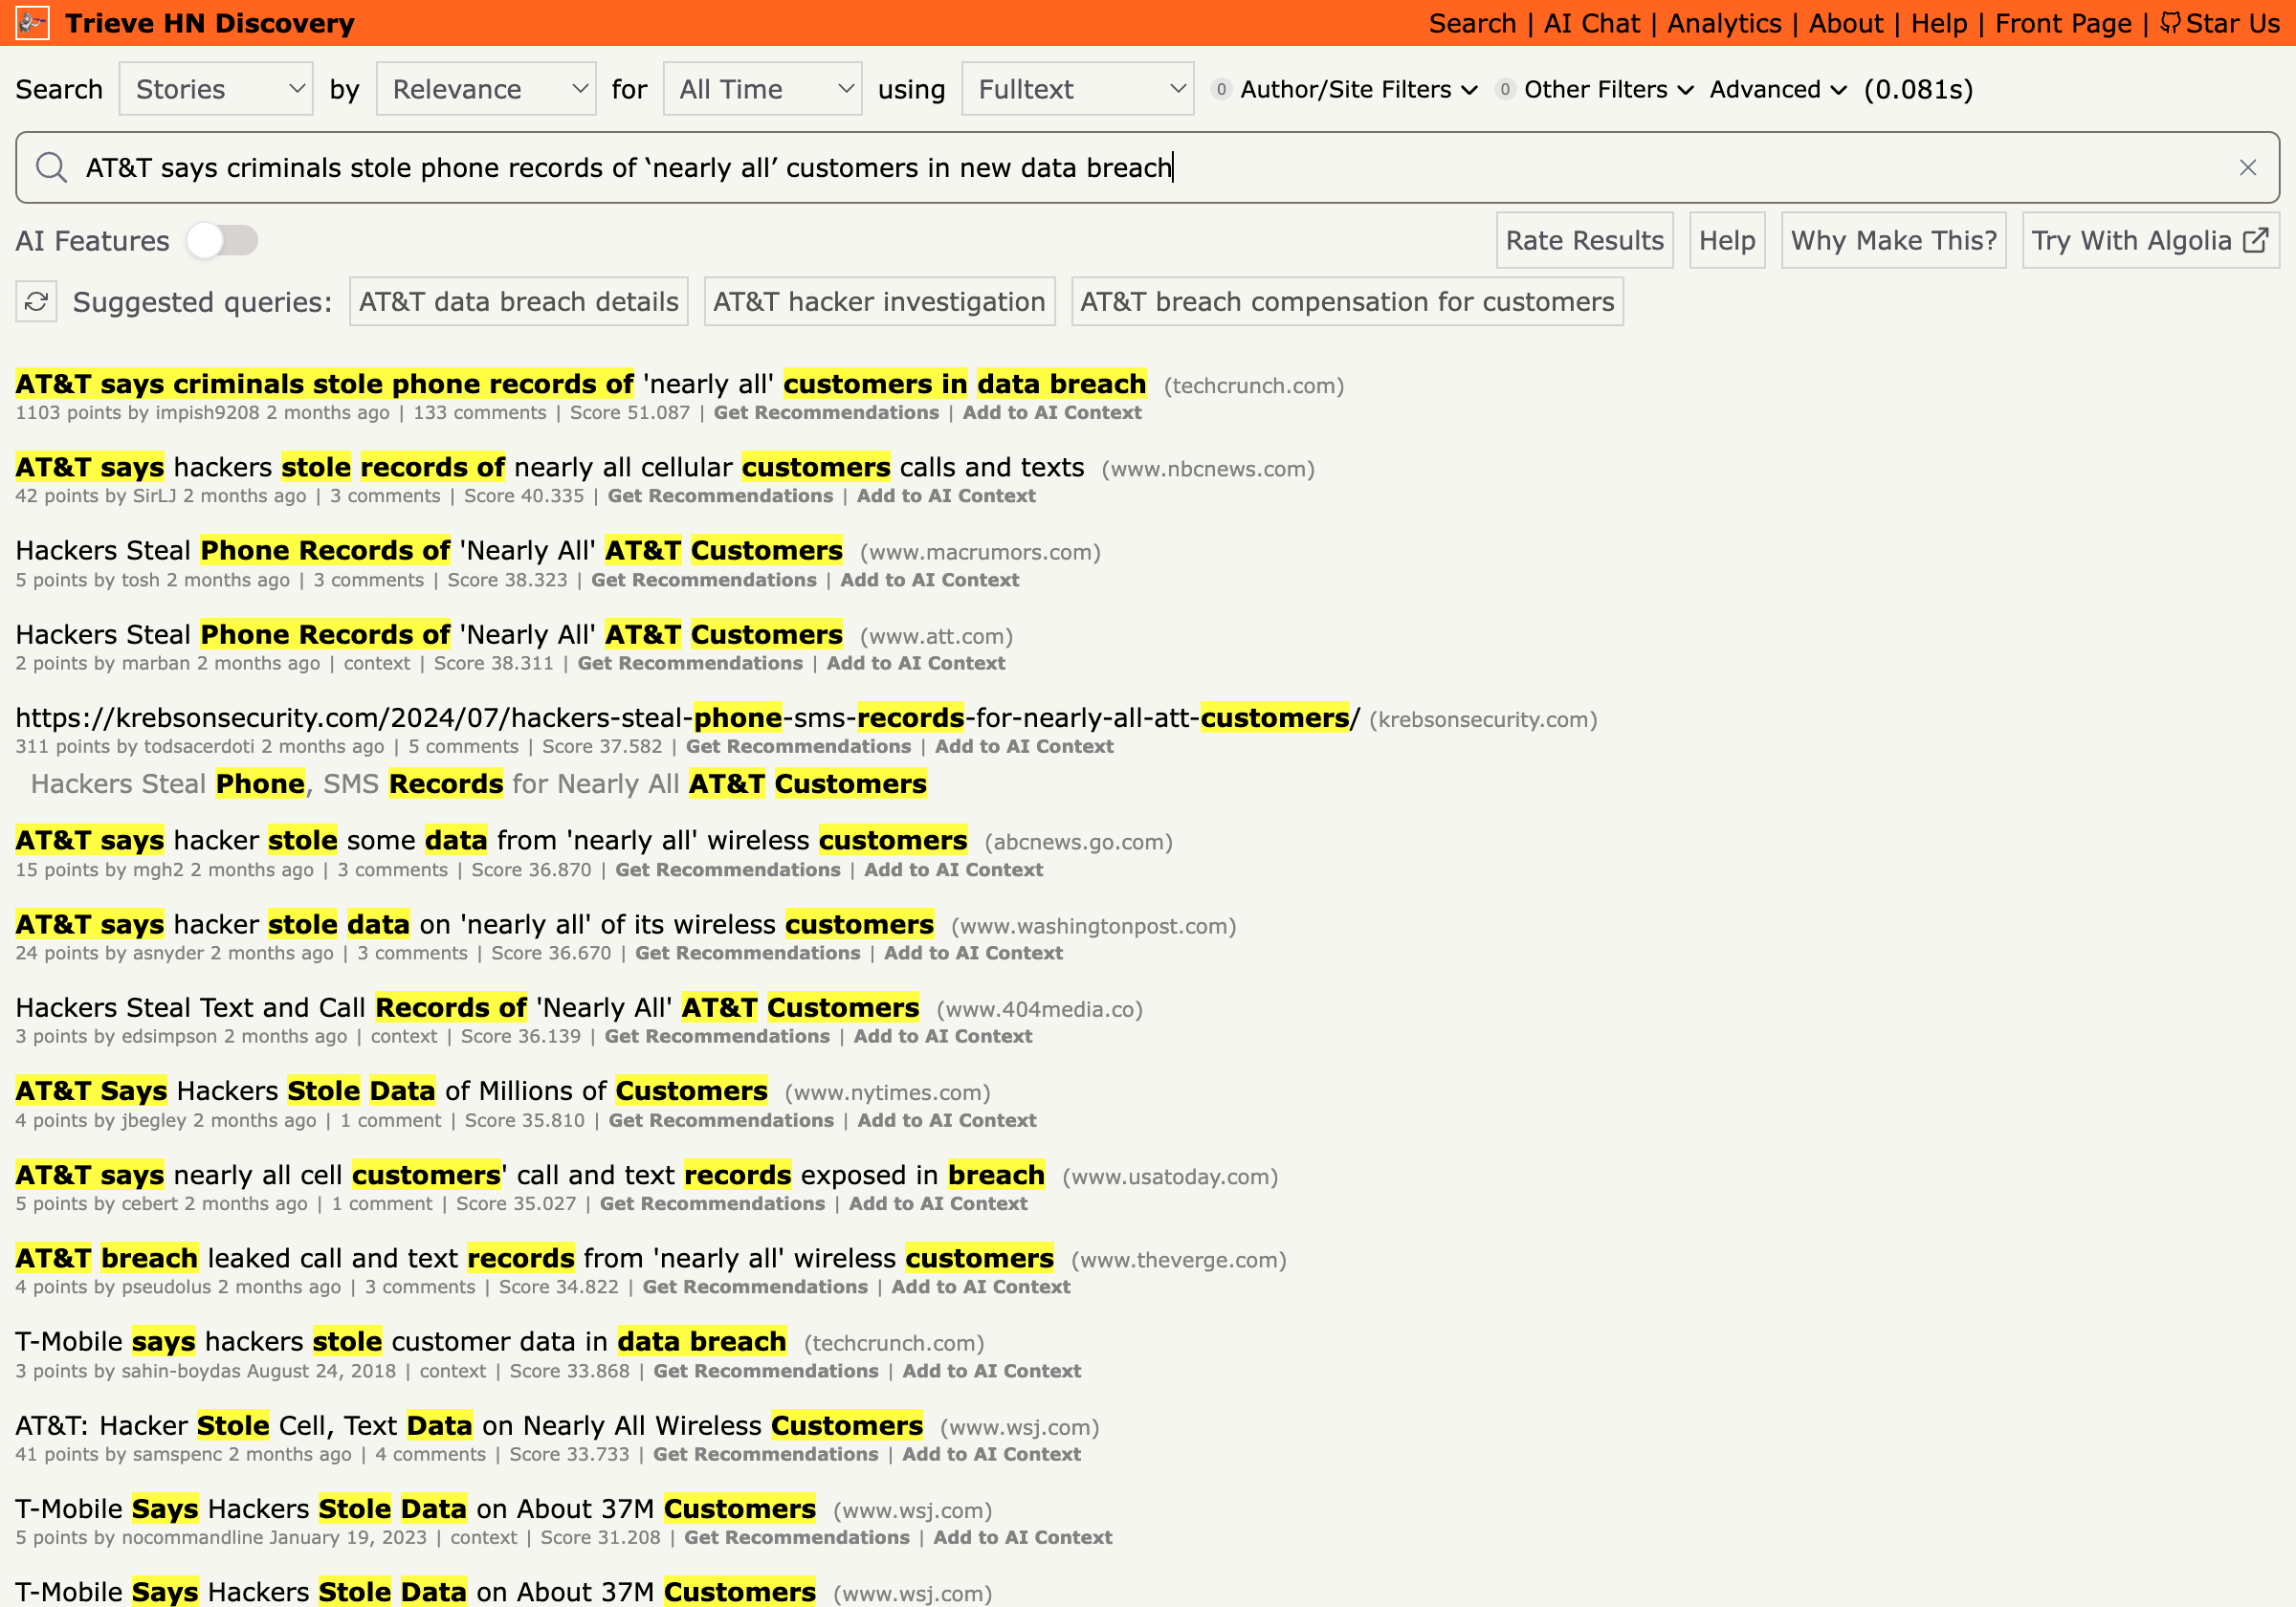
Task: Click (techcrunch.com) domain of first result
Action: (x=1253, y=385)
